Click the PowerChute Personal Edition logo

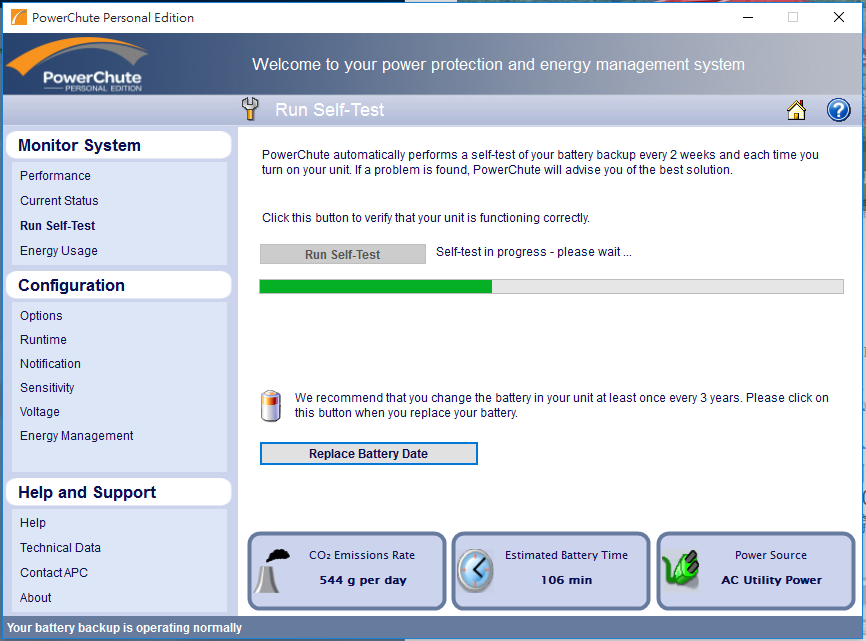[77, 65]
